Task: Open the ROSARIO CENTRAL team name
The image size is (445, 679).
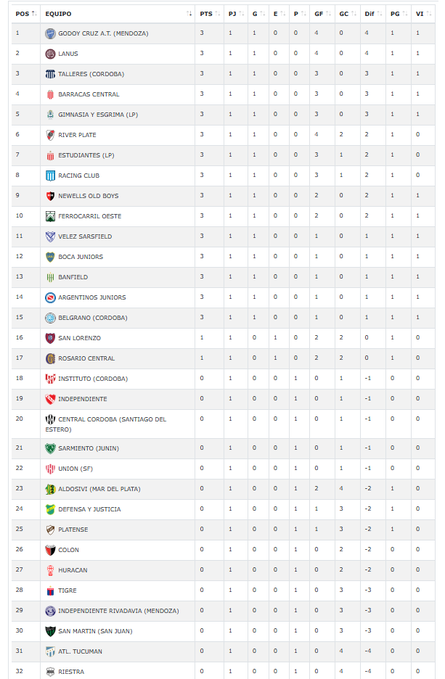Action: pyautogui.click(x=87, y=358)
